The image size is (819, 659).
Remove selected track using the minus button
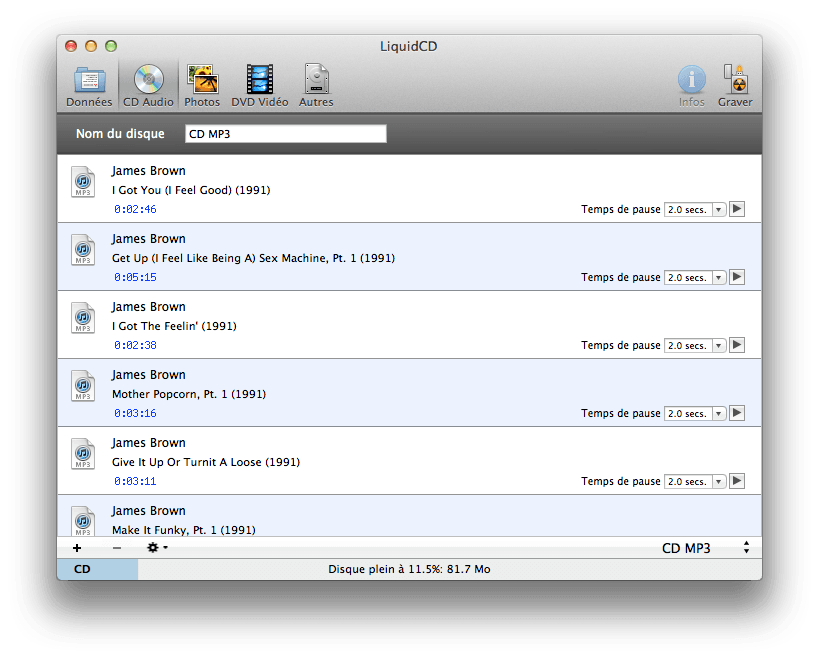point(116,548)
